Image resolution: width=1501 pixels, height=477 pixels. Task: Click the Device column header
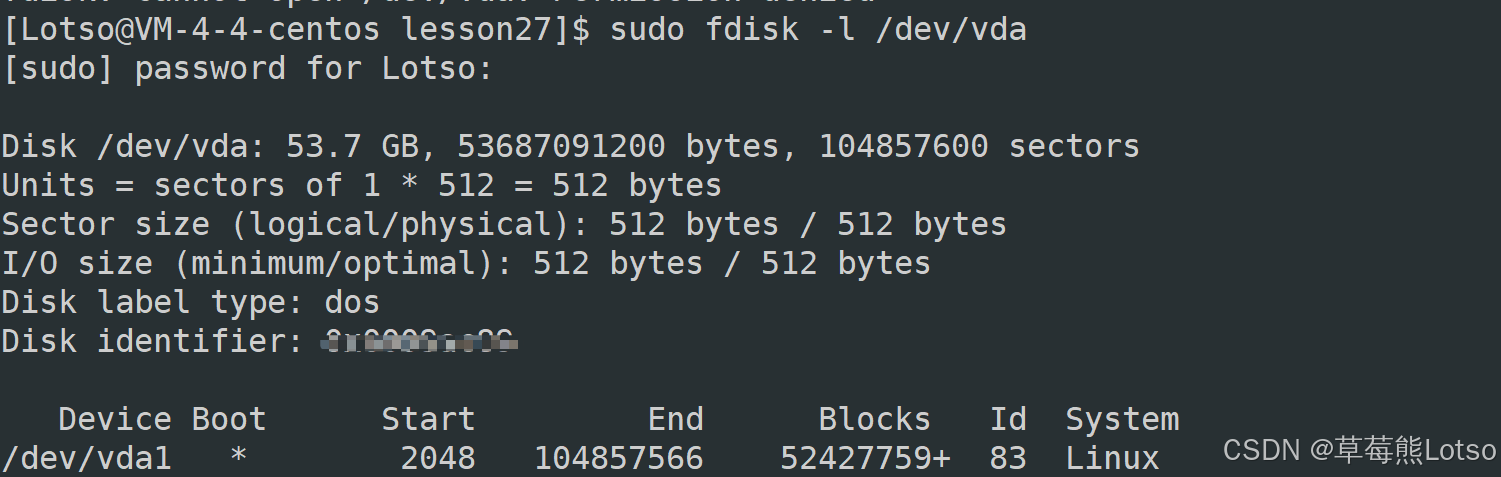coord(114,419)
